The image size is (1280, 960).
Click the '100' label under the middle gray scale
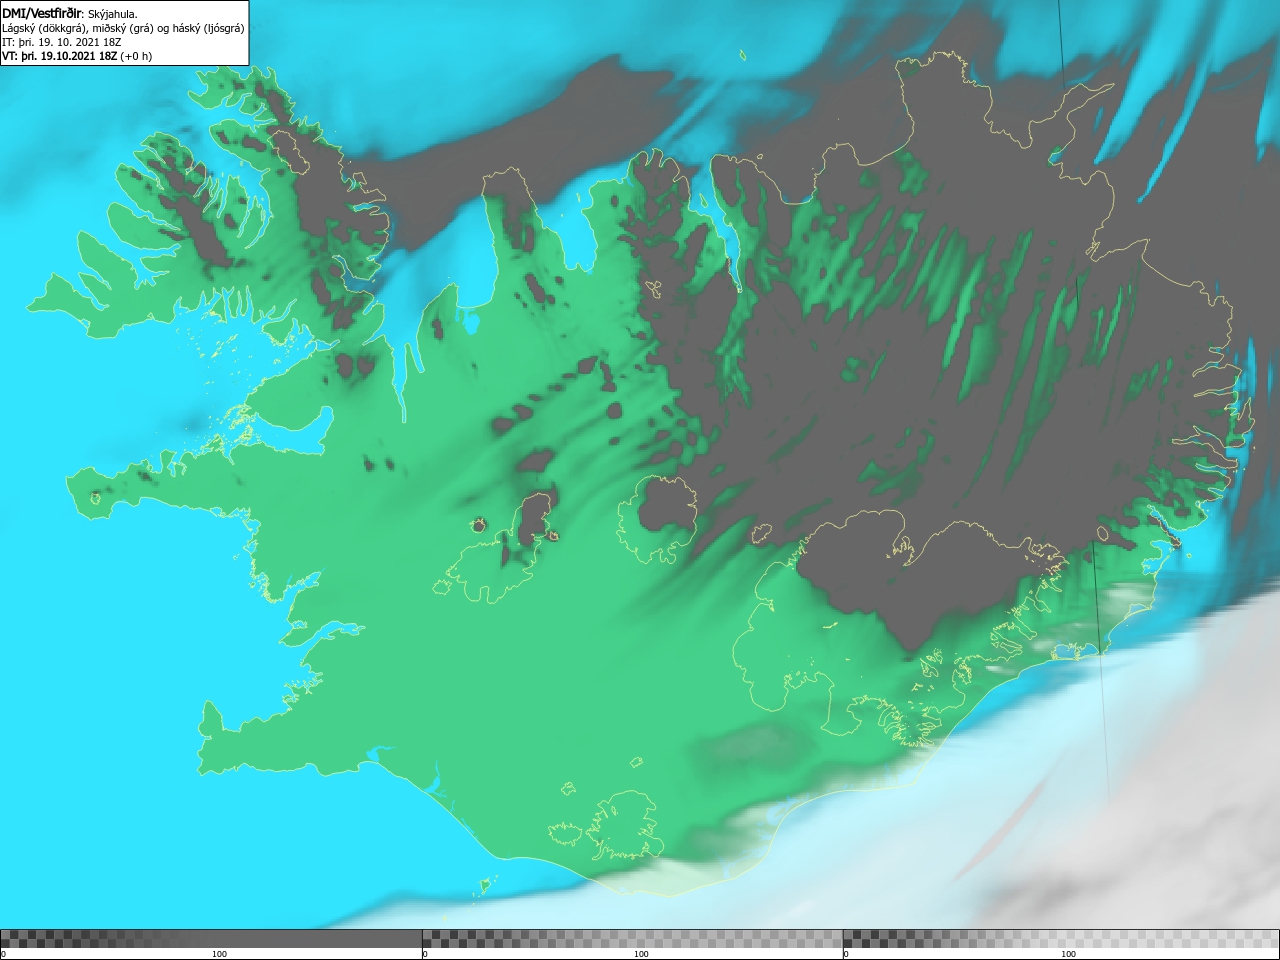[641, 954]
